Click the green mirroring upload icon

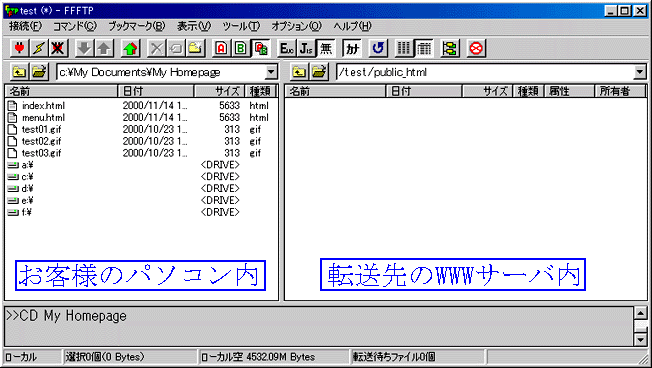[131, 49]
